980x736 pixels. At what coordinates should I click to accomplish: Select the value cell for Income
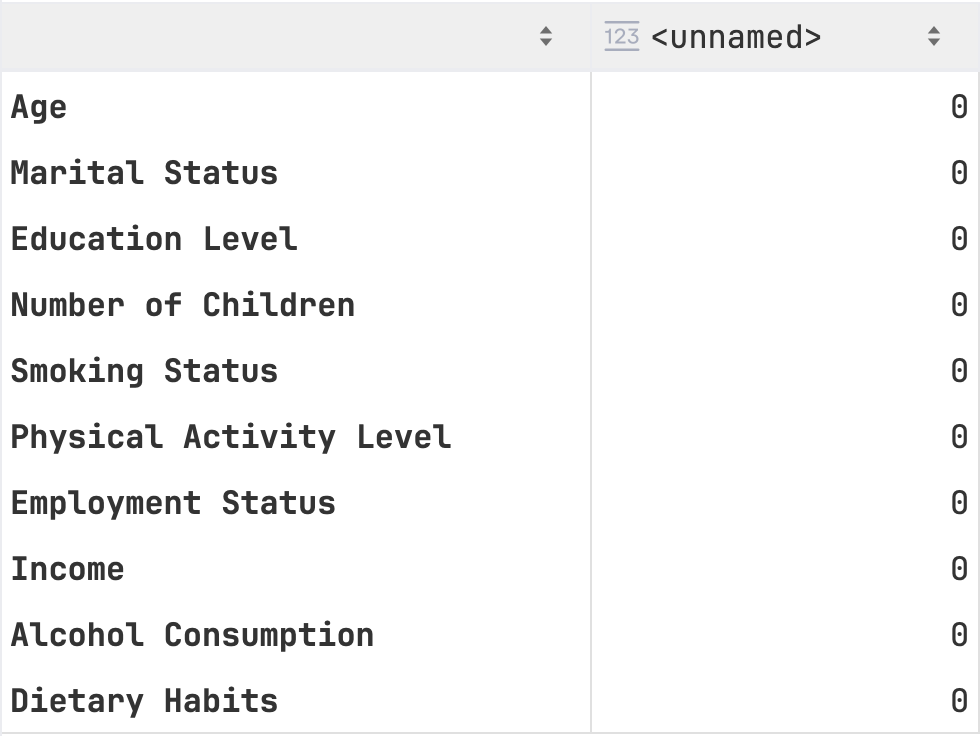(785, 569)
